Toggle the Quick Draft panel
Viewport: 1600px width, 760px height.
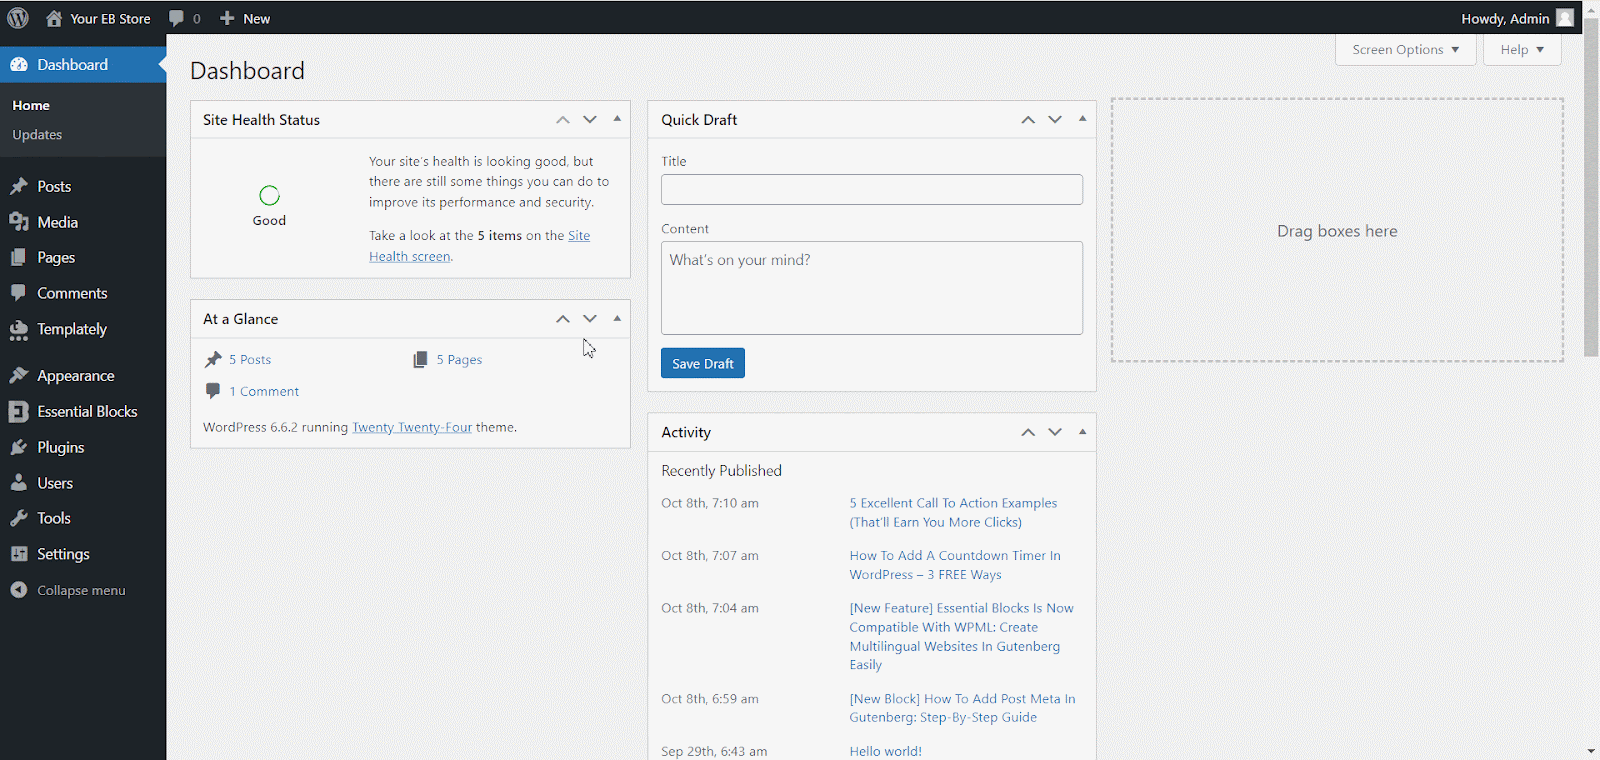pyautogui.click(x=1082, y=119)
